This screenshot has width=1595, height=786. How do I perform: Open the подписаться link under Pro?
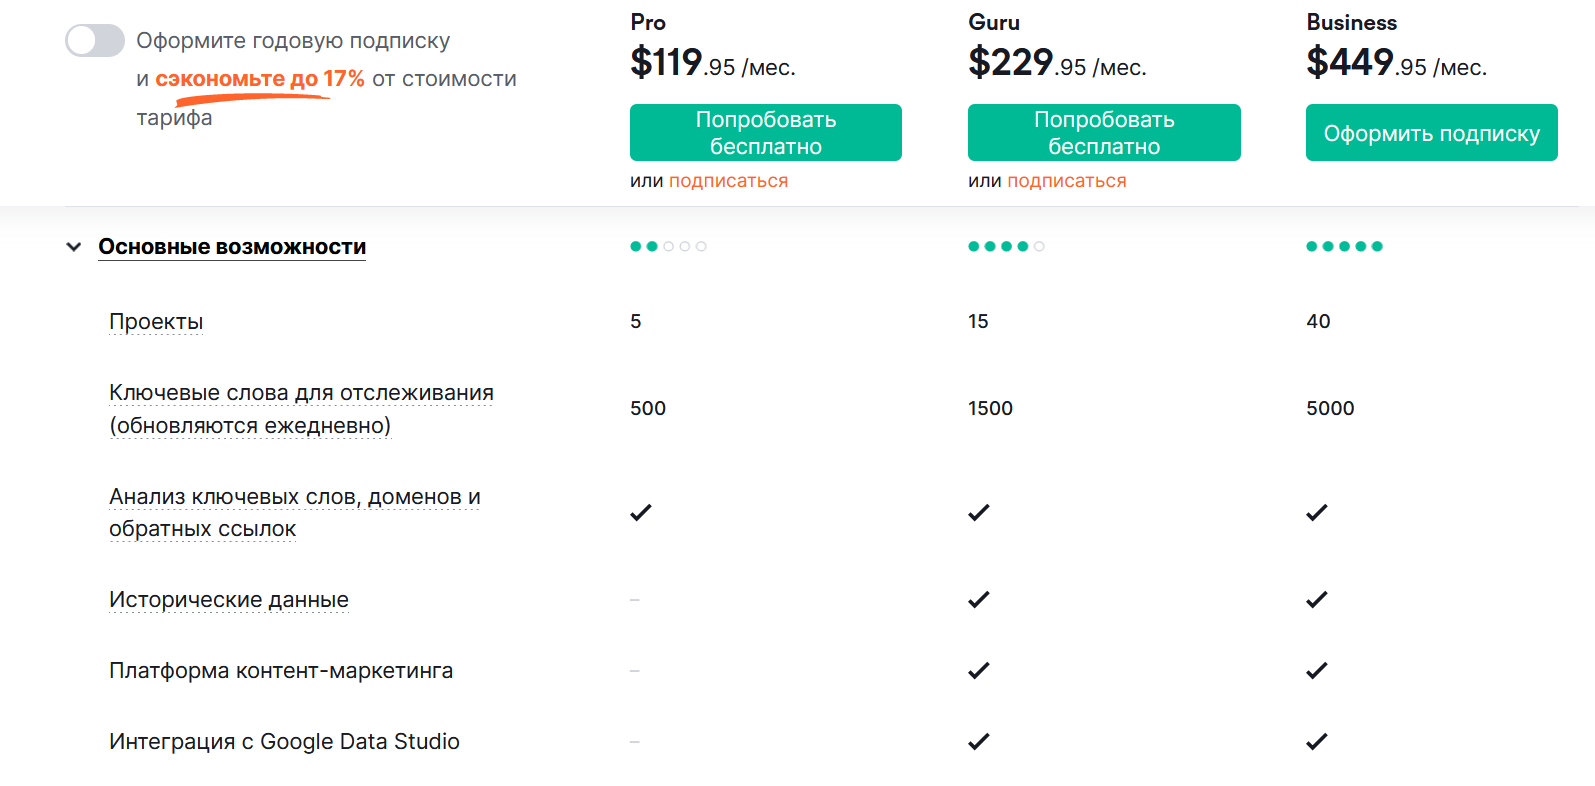point(728,181)
